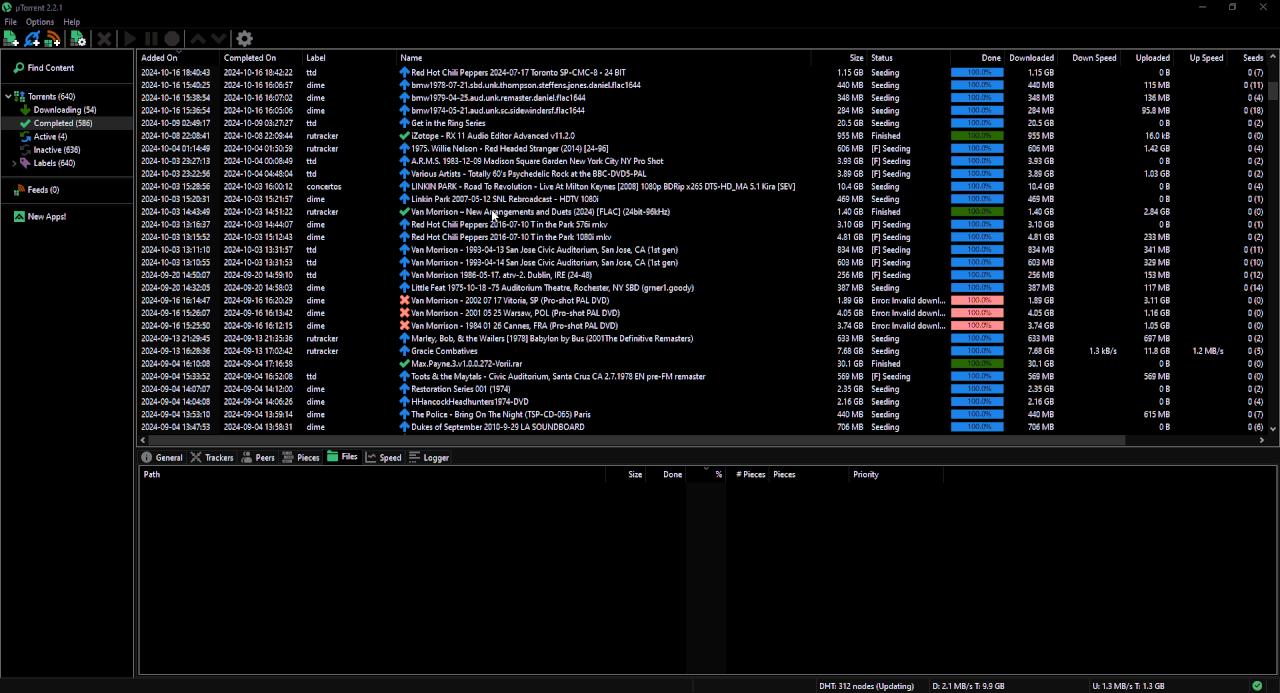Click red error icon for Vitoria torrent
1280x693 pixels.
tap(405, 300)
